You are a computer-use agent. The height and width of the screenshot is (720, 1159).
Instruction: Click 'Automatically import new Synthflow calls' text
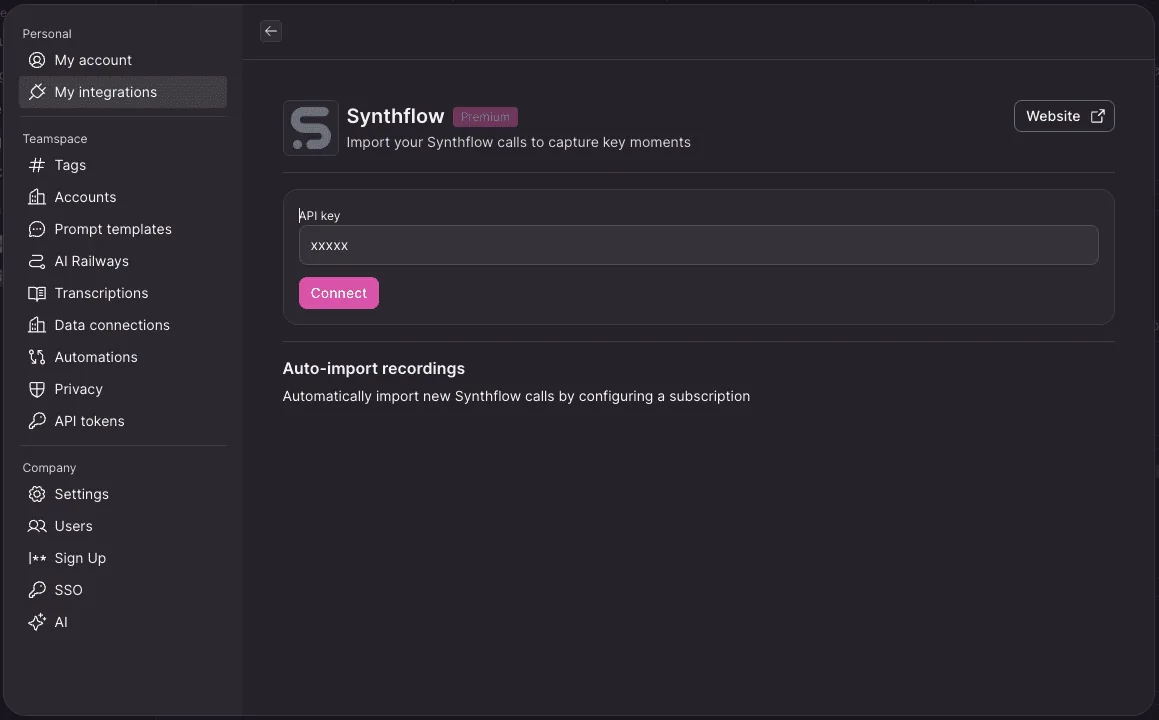point(516,396)
